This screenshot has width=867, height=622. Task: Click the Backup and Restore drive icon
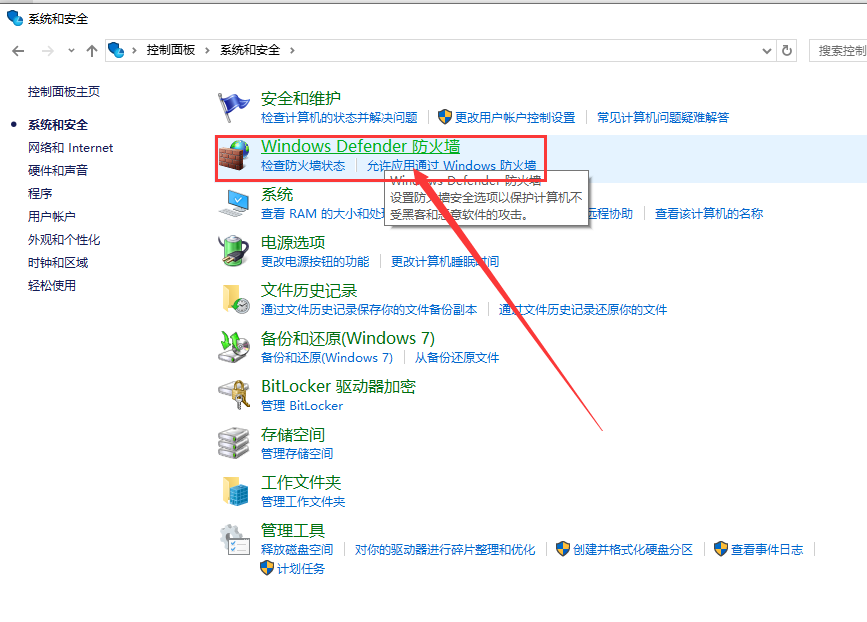[x=234, y=347]
